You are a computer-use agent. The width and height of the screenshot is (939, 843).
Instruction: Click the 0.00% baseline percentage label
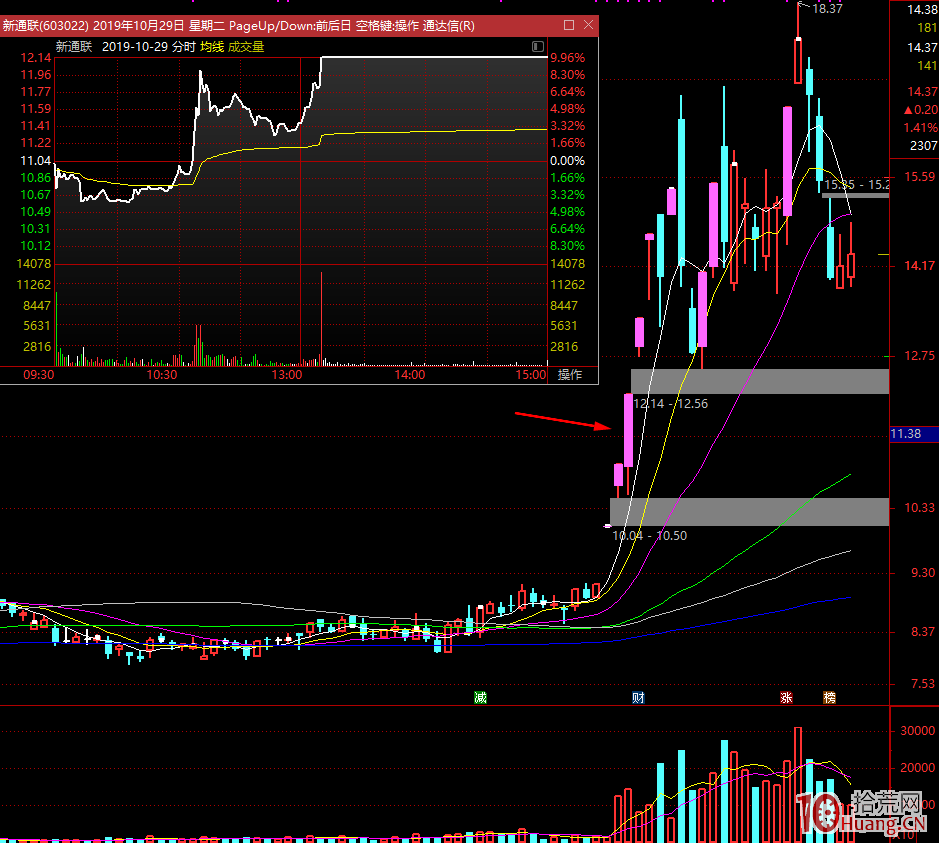tap(568, 160)
